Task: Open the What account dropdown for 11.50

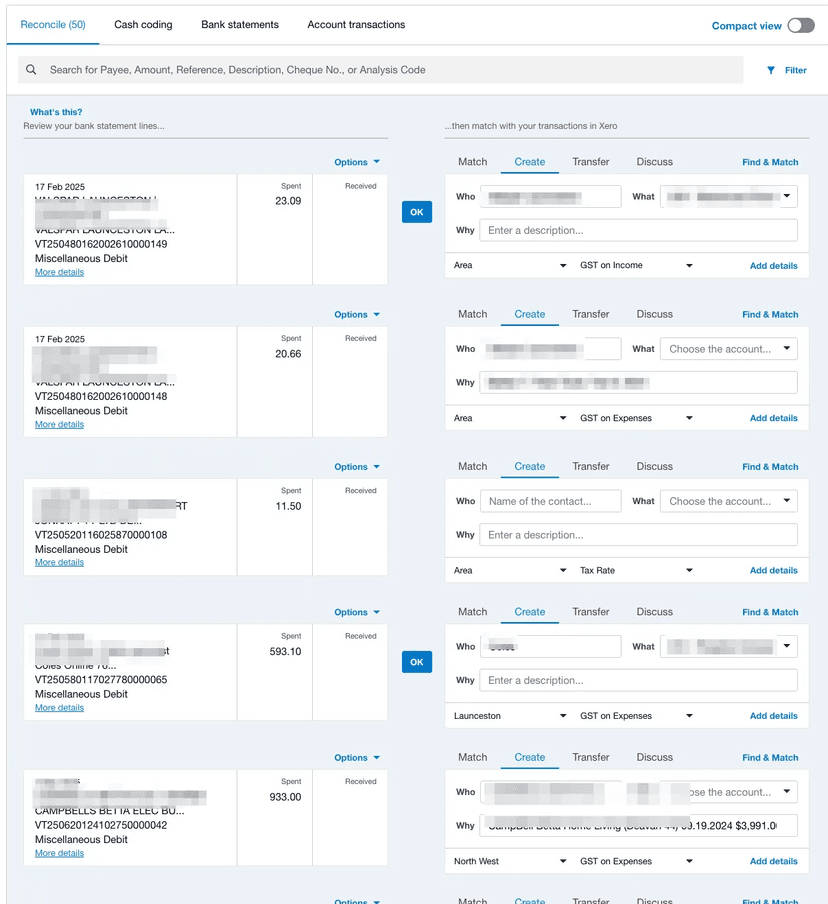Action: click(x=728, y=501)
